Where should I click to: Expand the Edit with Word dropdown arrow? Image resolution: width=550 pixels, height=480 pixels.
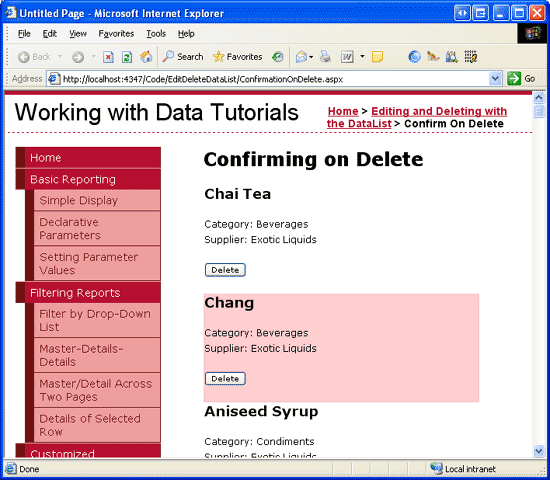[362, 56]
